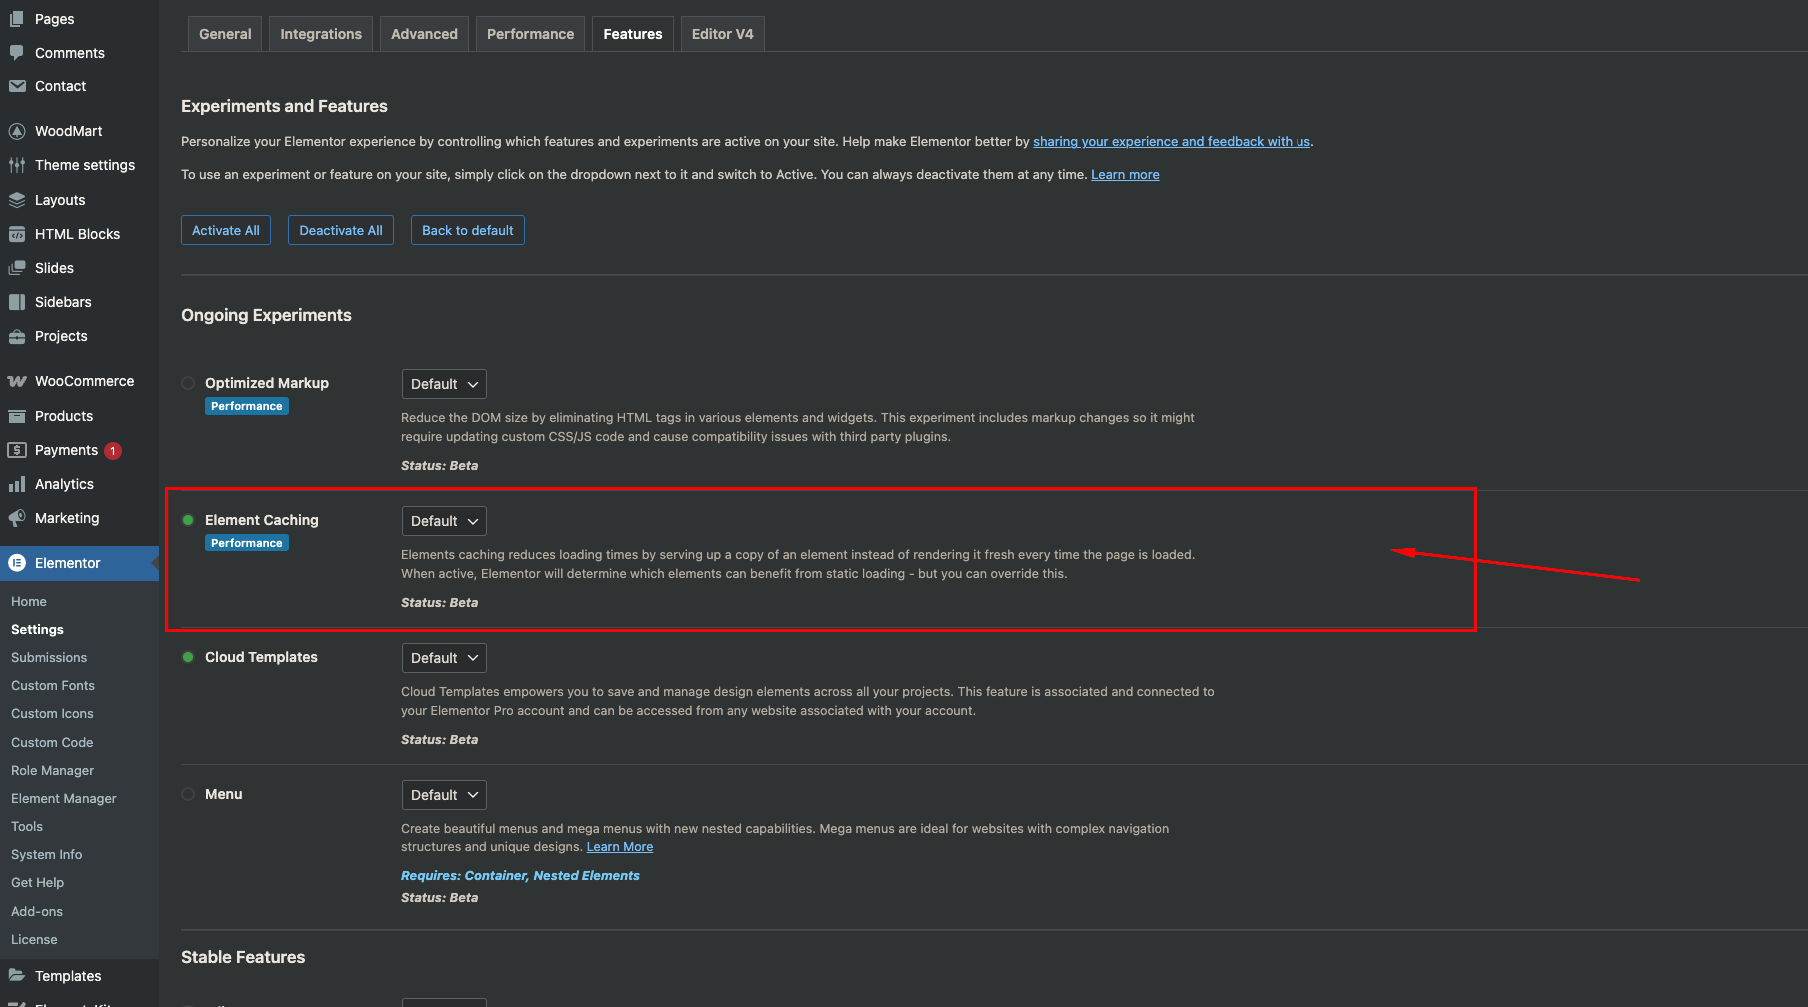The height and width of the screenshot is (1007, 1808).
Task: Click the Slides icon in the sidebar
Action: [17, 268]
